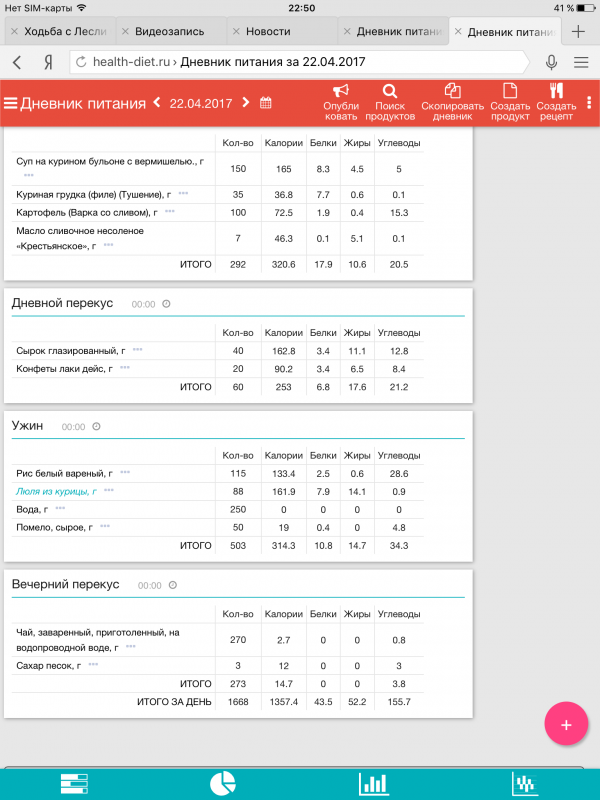The width and height of the screenshot is (600, 800).
Task: Open the hamburger menu beside Дневник питания
Action: pyautogui.click(x=11, y=103)
